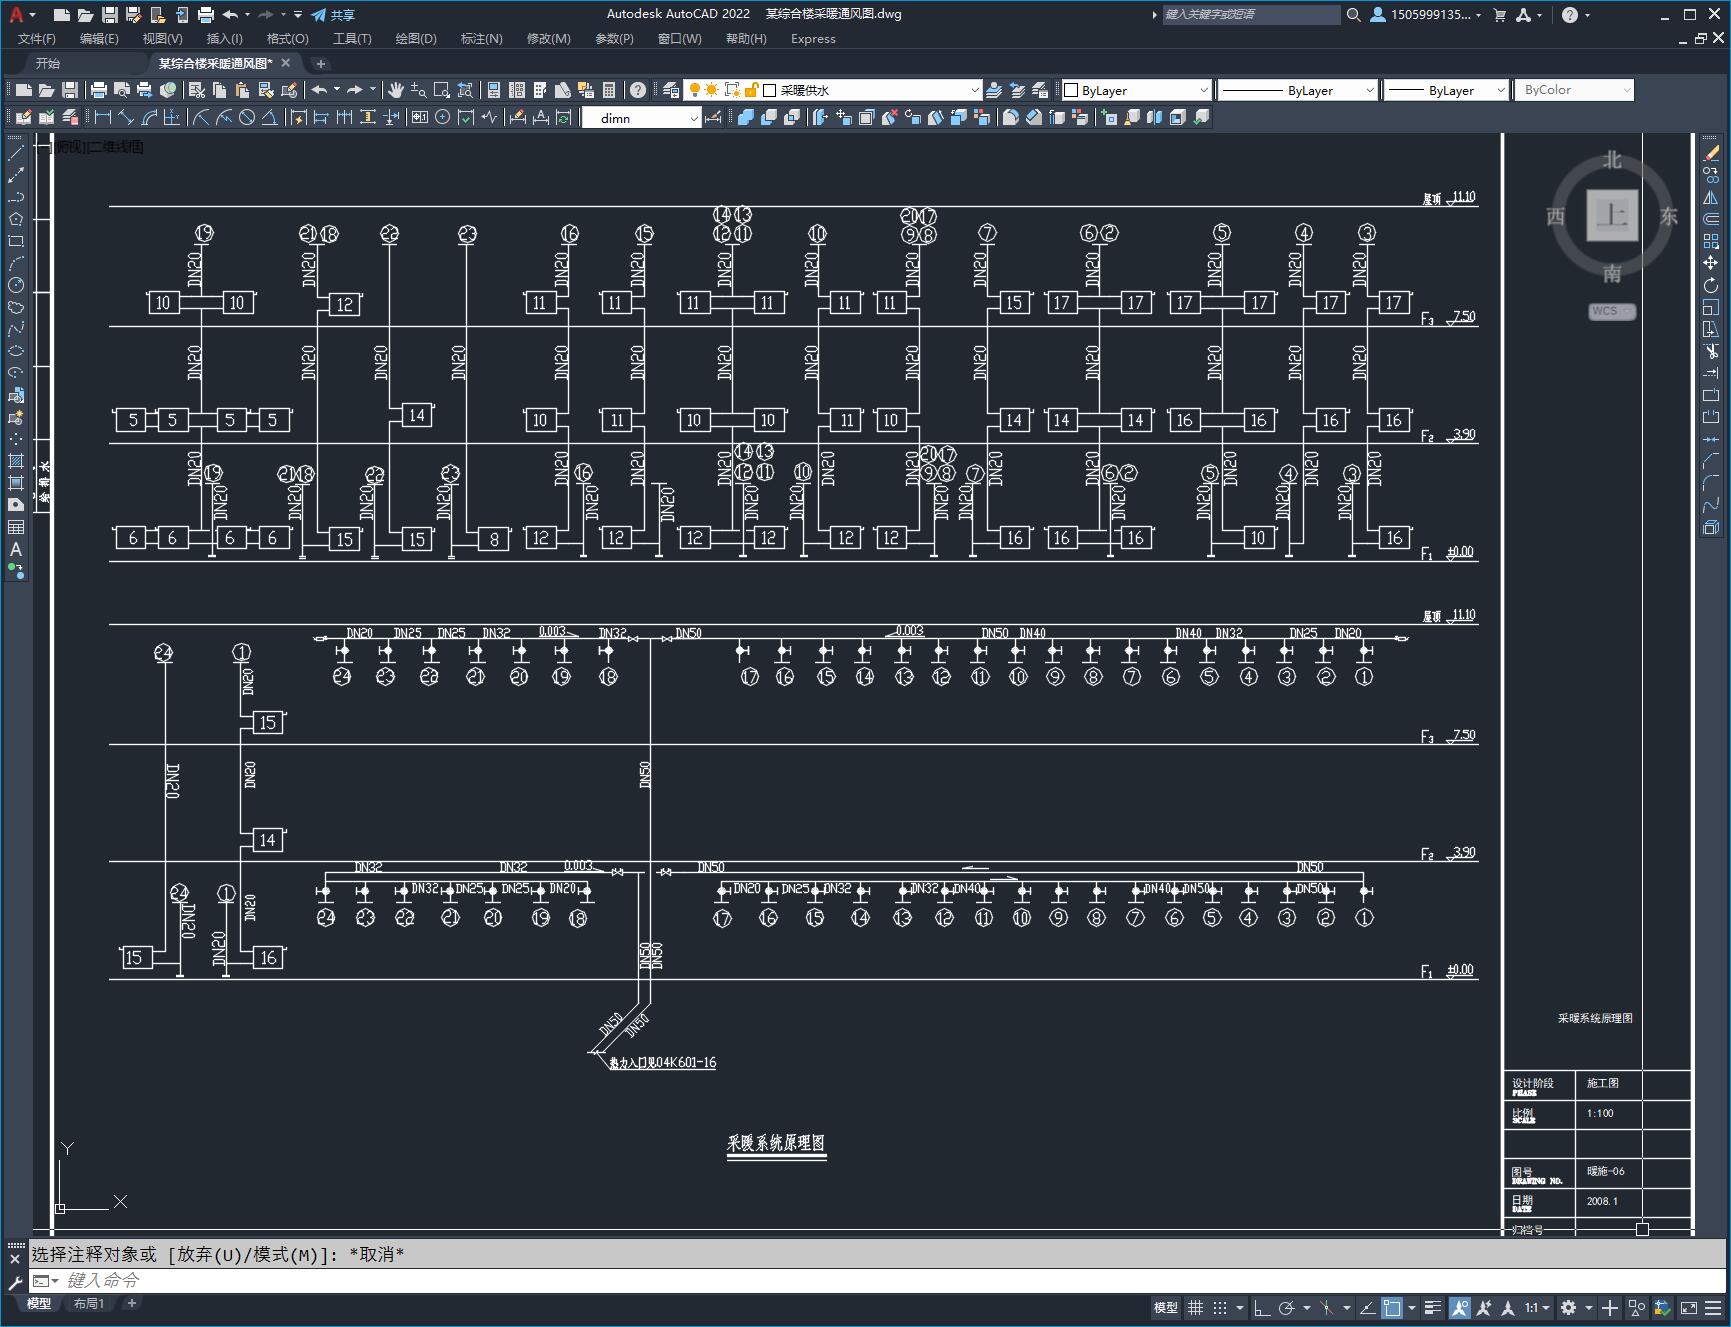Click the Plot (print) icon in the title bar

coord(206,15)
